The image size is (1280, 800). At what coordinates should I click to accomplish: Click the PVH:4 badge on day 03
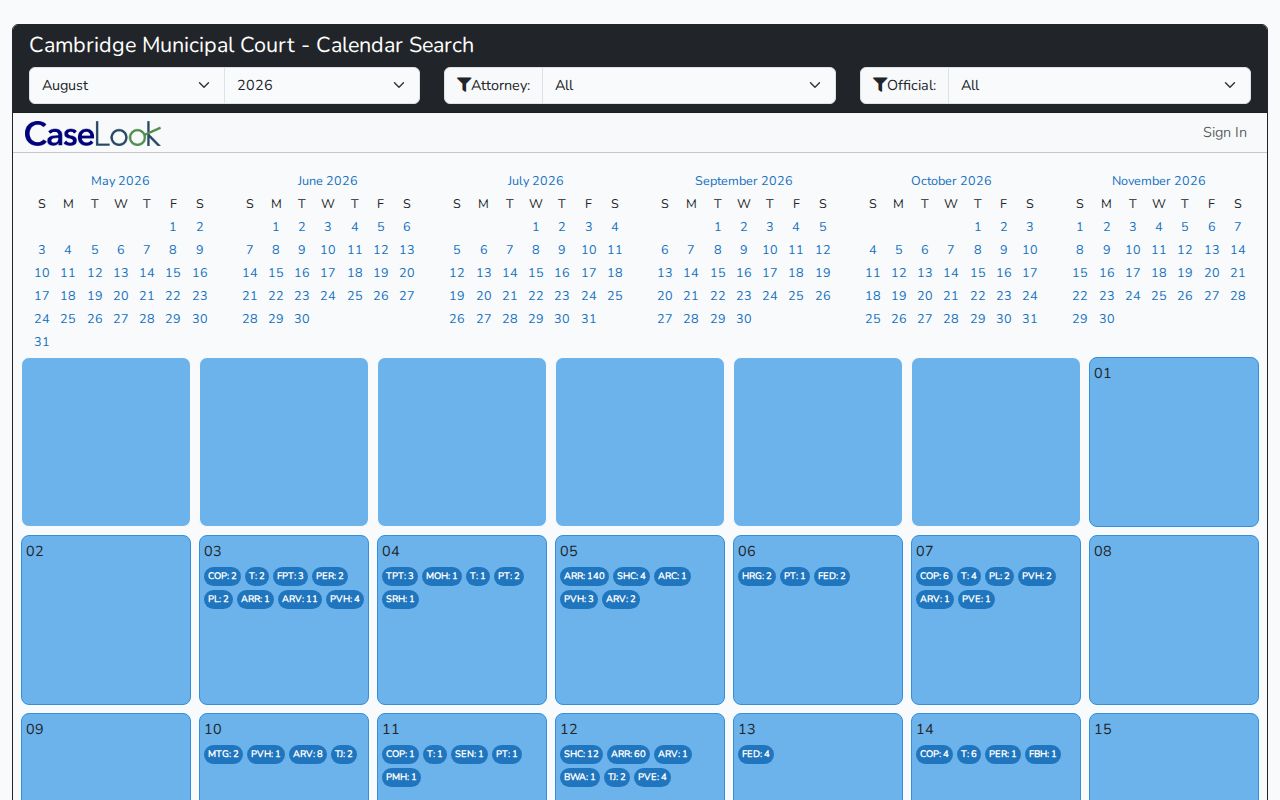tap(345, 599)
